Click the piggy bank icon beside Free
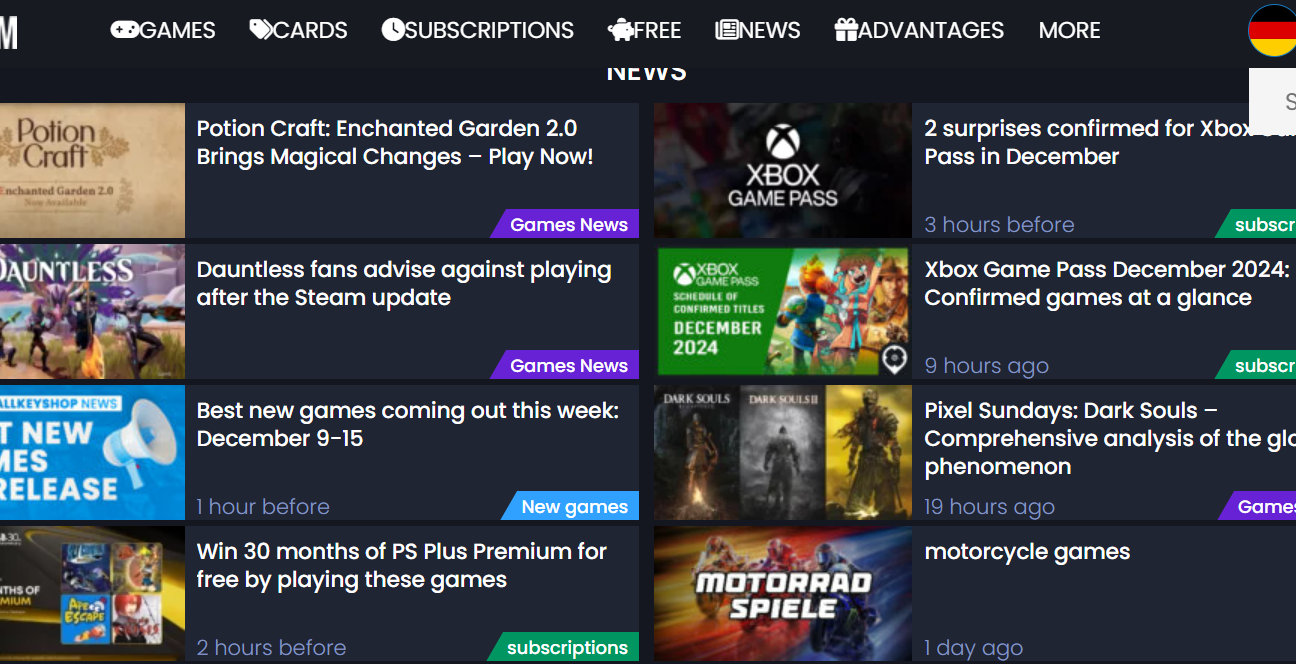The height and width of the screenshot is (664, 1296). coord(620,31)
